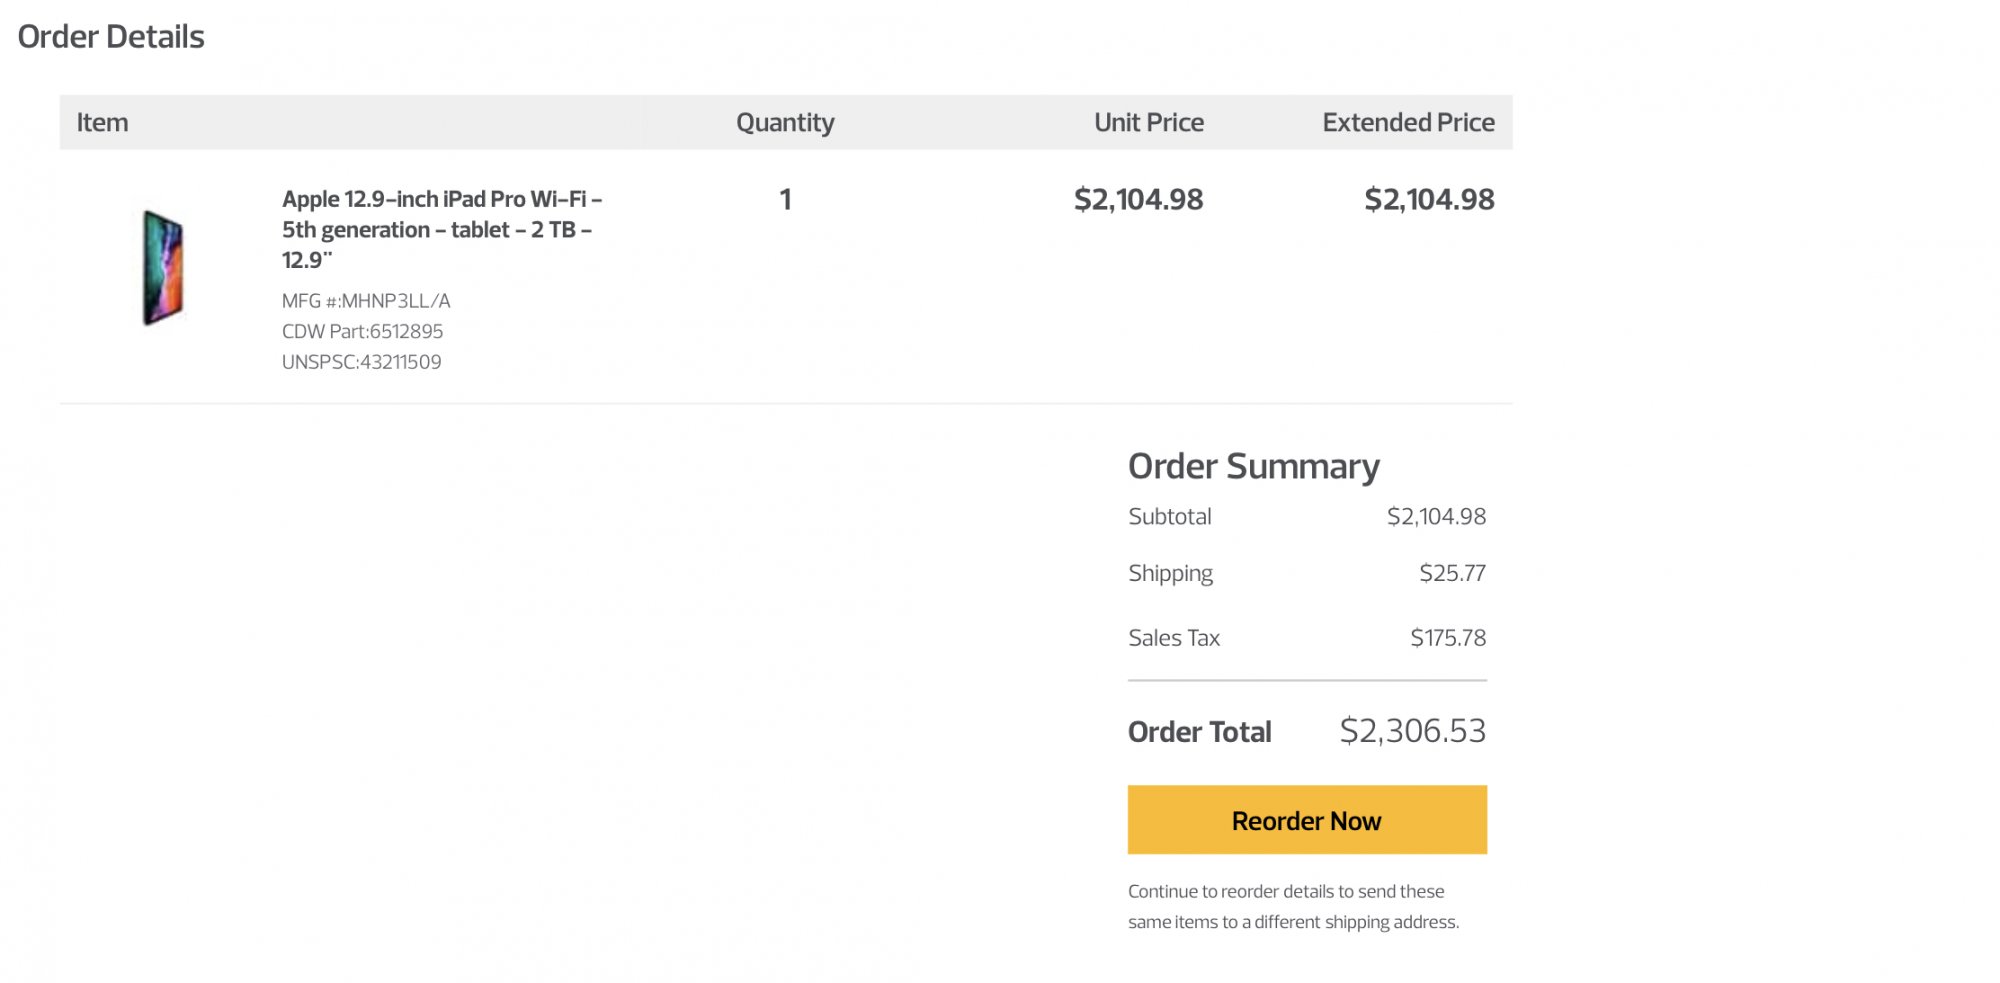
Task: Click the Order Summary heading
Action: click(x=1253, y=466)
